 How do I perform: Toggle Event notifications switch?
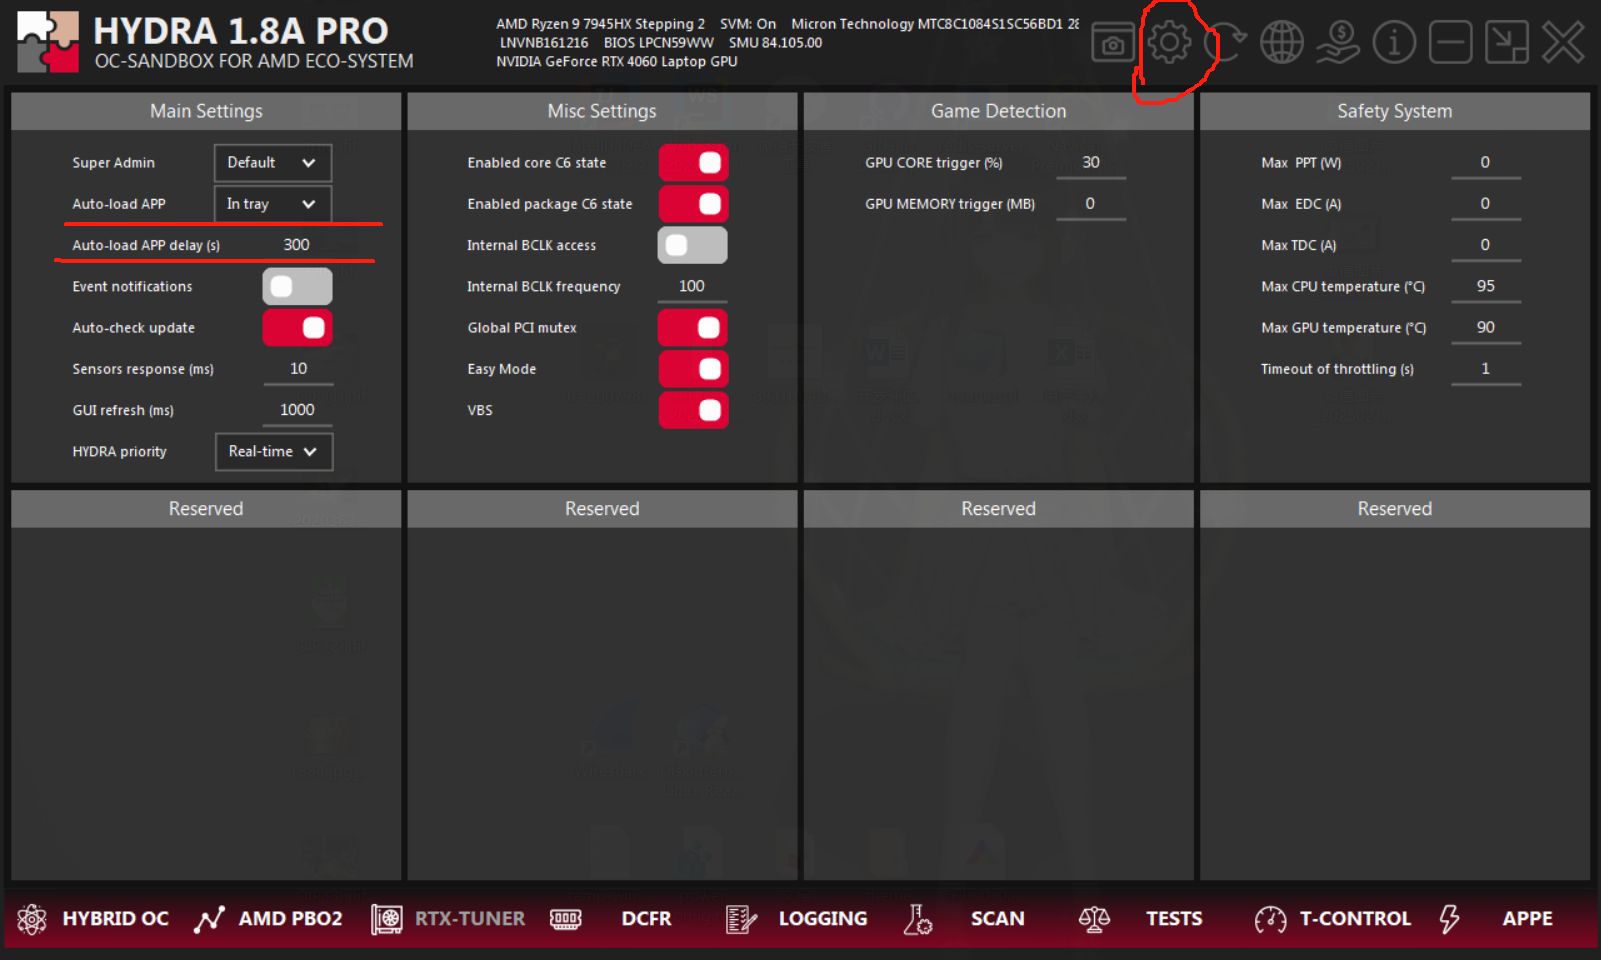[x=297, y=287]
